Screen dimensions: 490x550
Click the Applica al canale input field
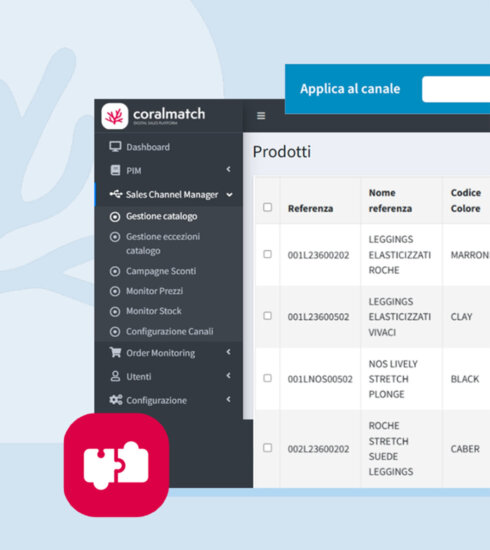[x=456, y=89]
